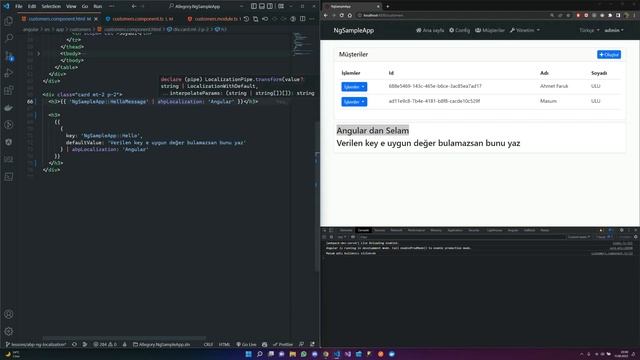Toggle the primary side bar layout icon
640x360 pixels.
[254, 6]
